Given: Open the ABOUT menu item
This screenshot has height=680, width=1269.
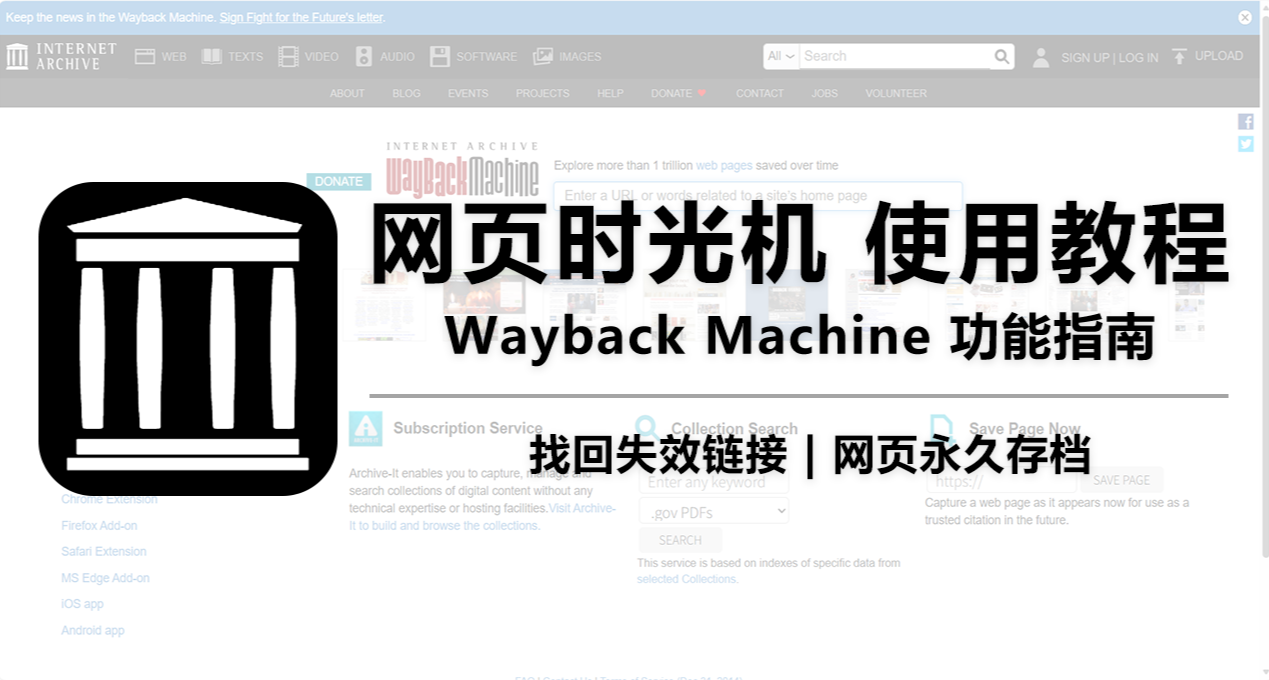Looking at the screenshot, I should [x=347, y=93].
